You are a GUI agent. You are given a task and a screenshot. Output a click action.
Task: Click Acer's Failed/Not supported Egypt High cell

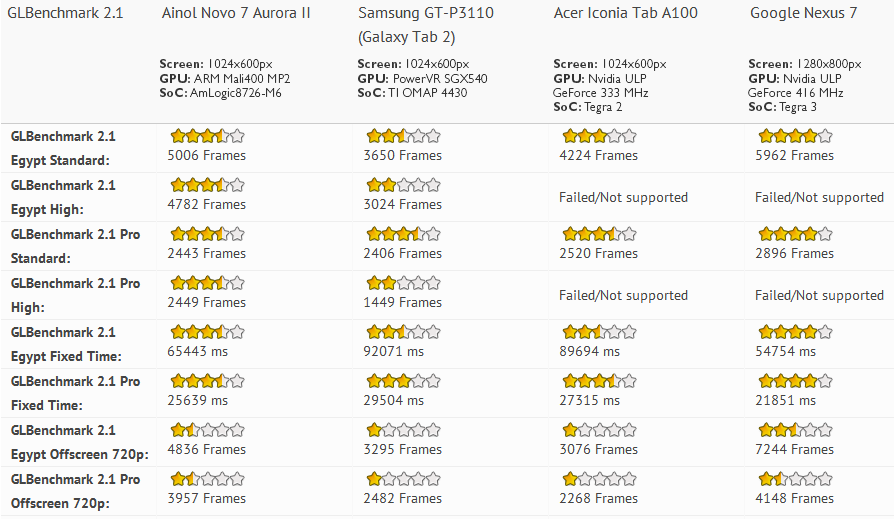point(623,198)
